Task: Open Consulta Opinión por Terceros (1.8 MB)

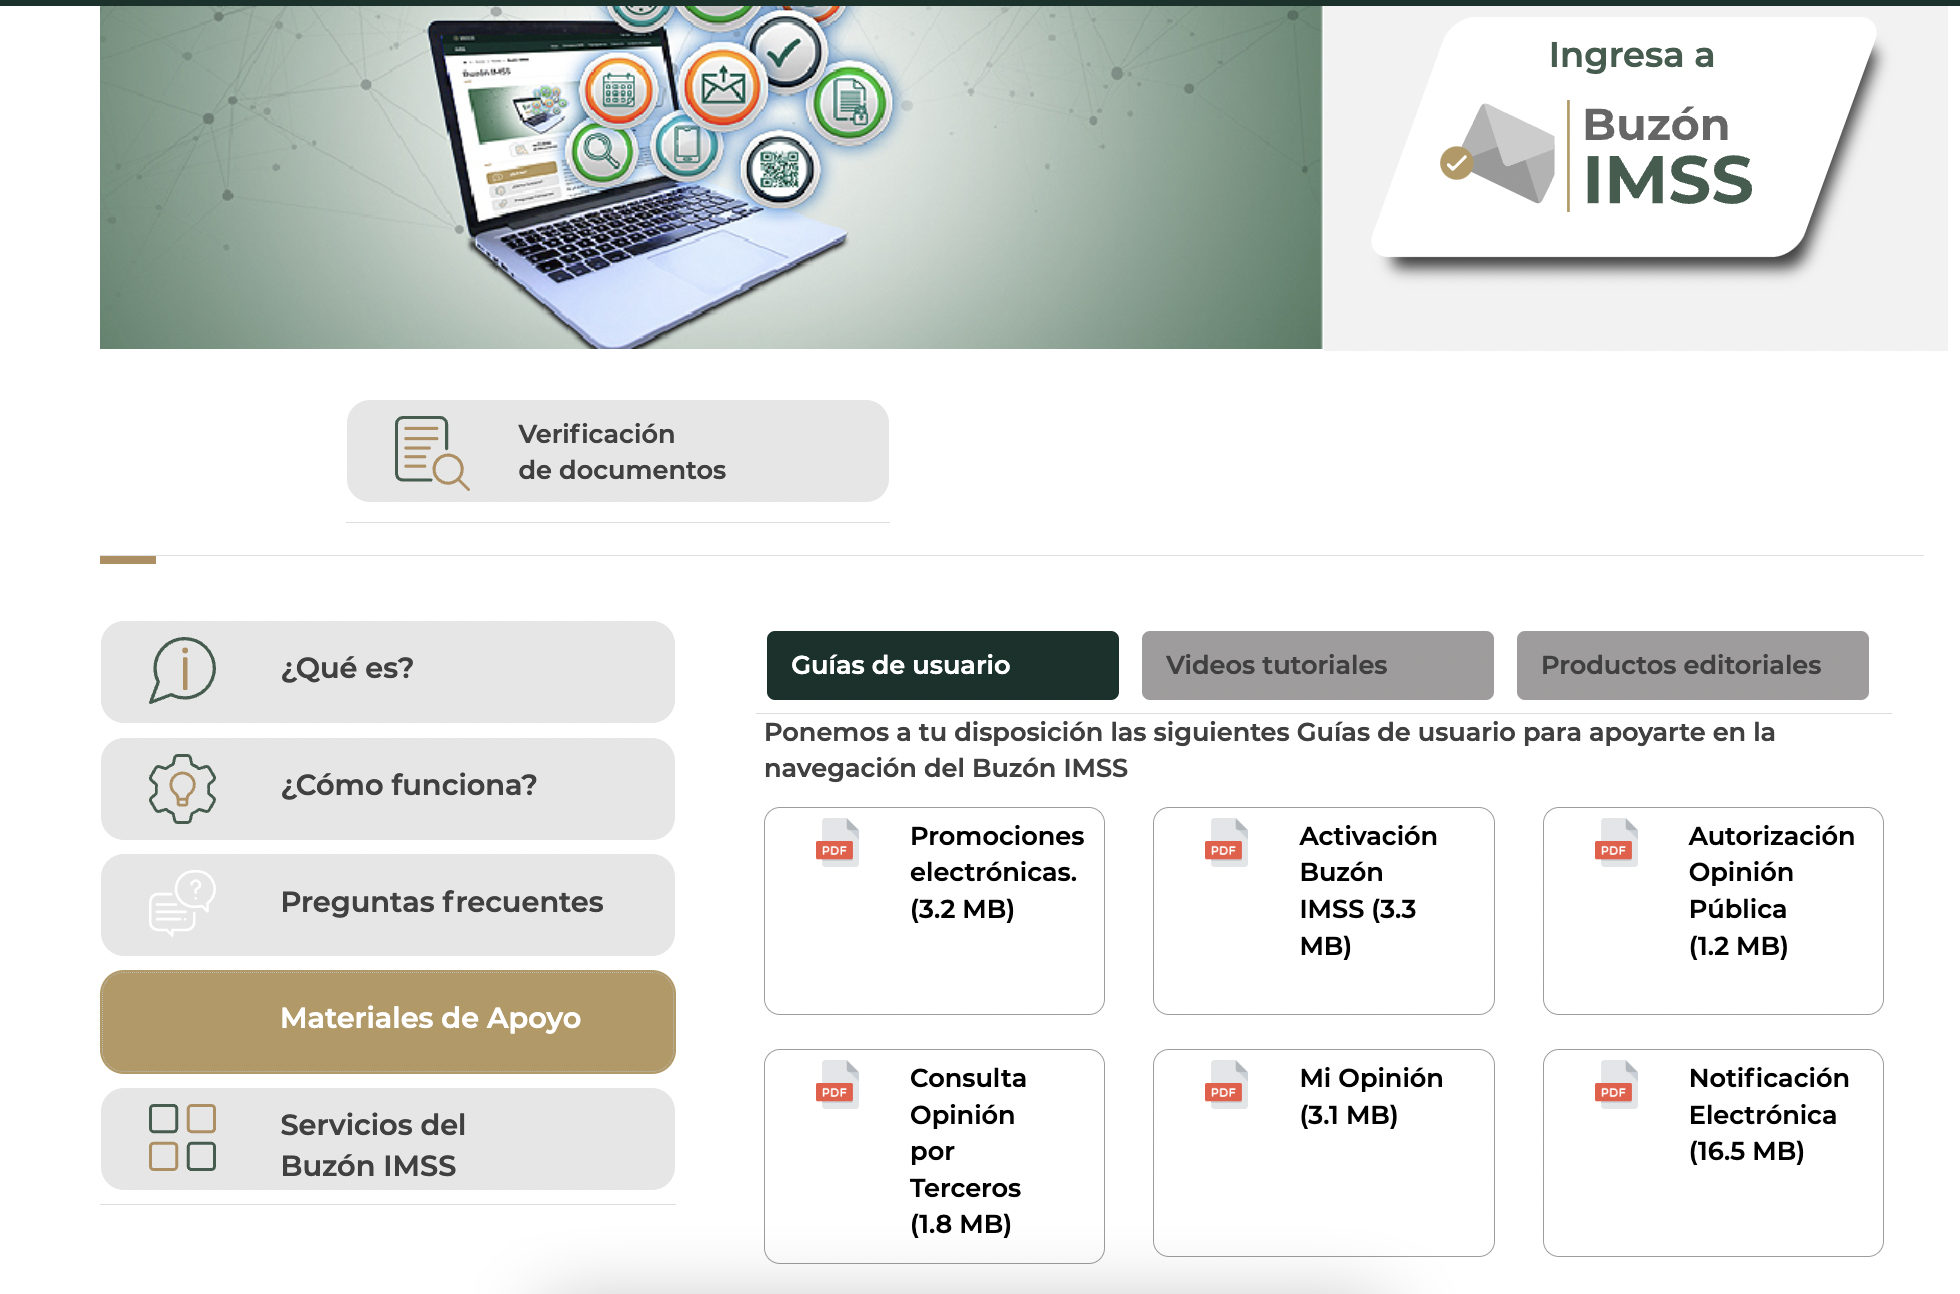Action: click(934, 1156)
